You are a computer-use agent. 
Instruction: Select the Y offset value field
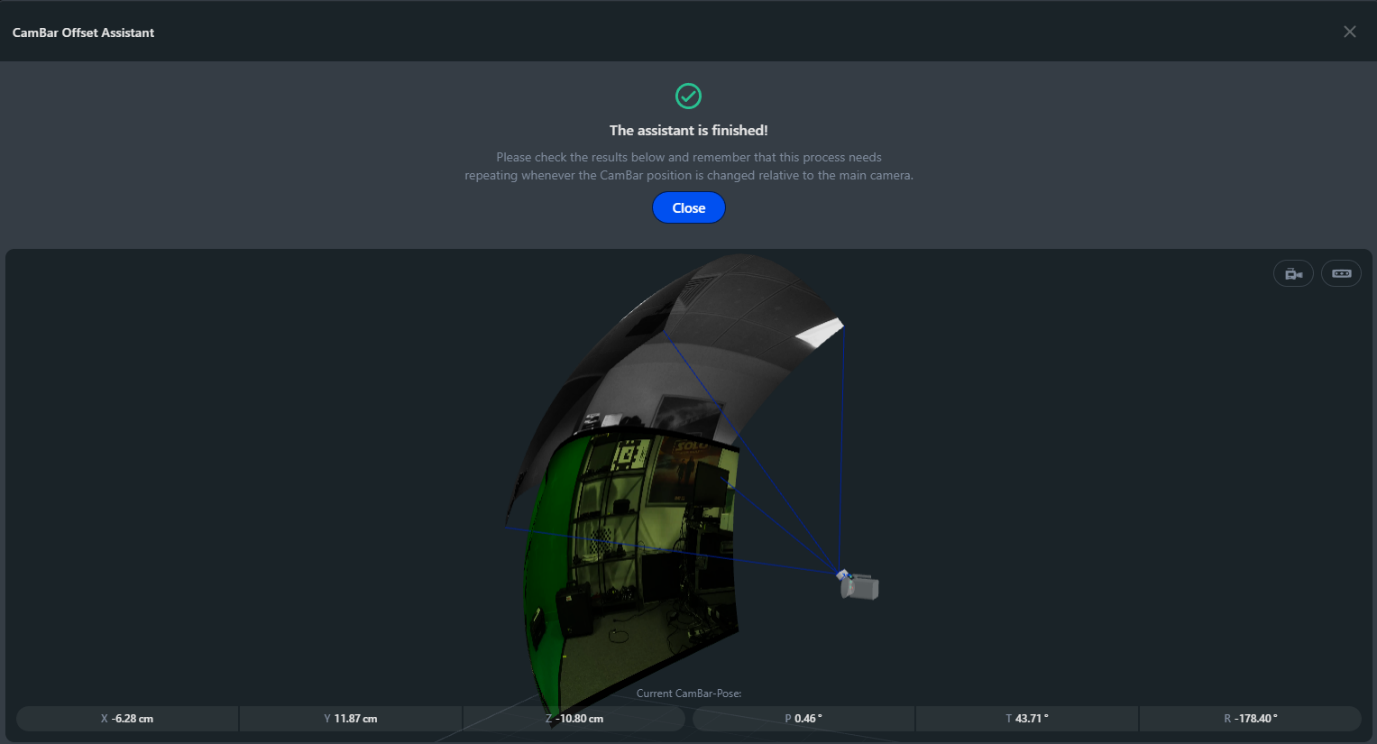350,718
